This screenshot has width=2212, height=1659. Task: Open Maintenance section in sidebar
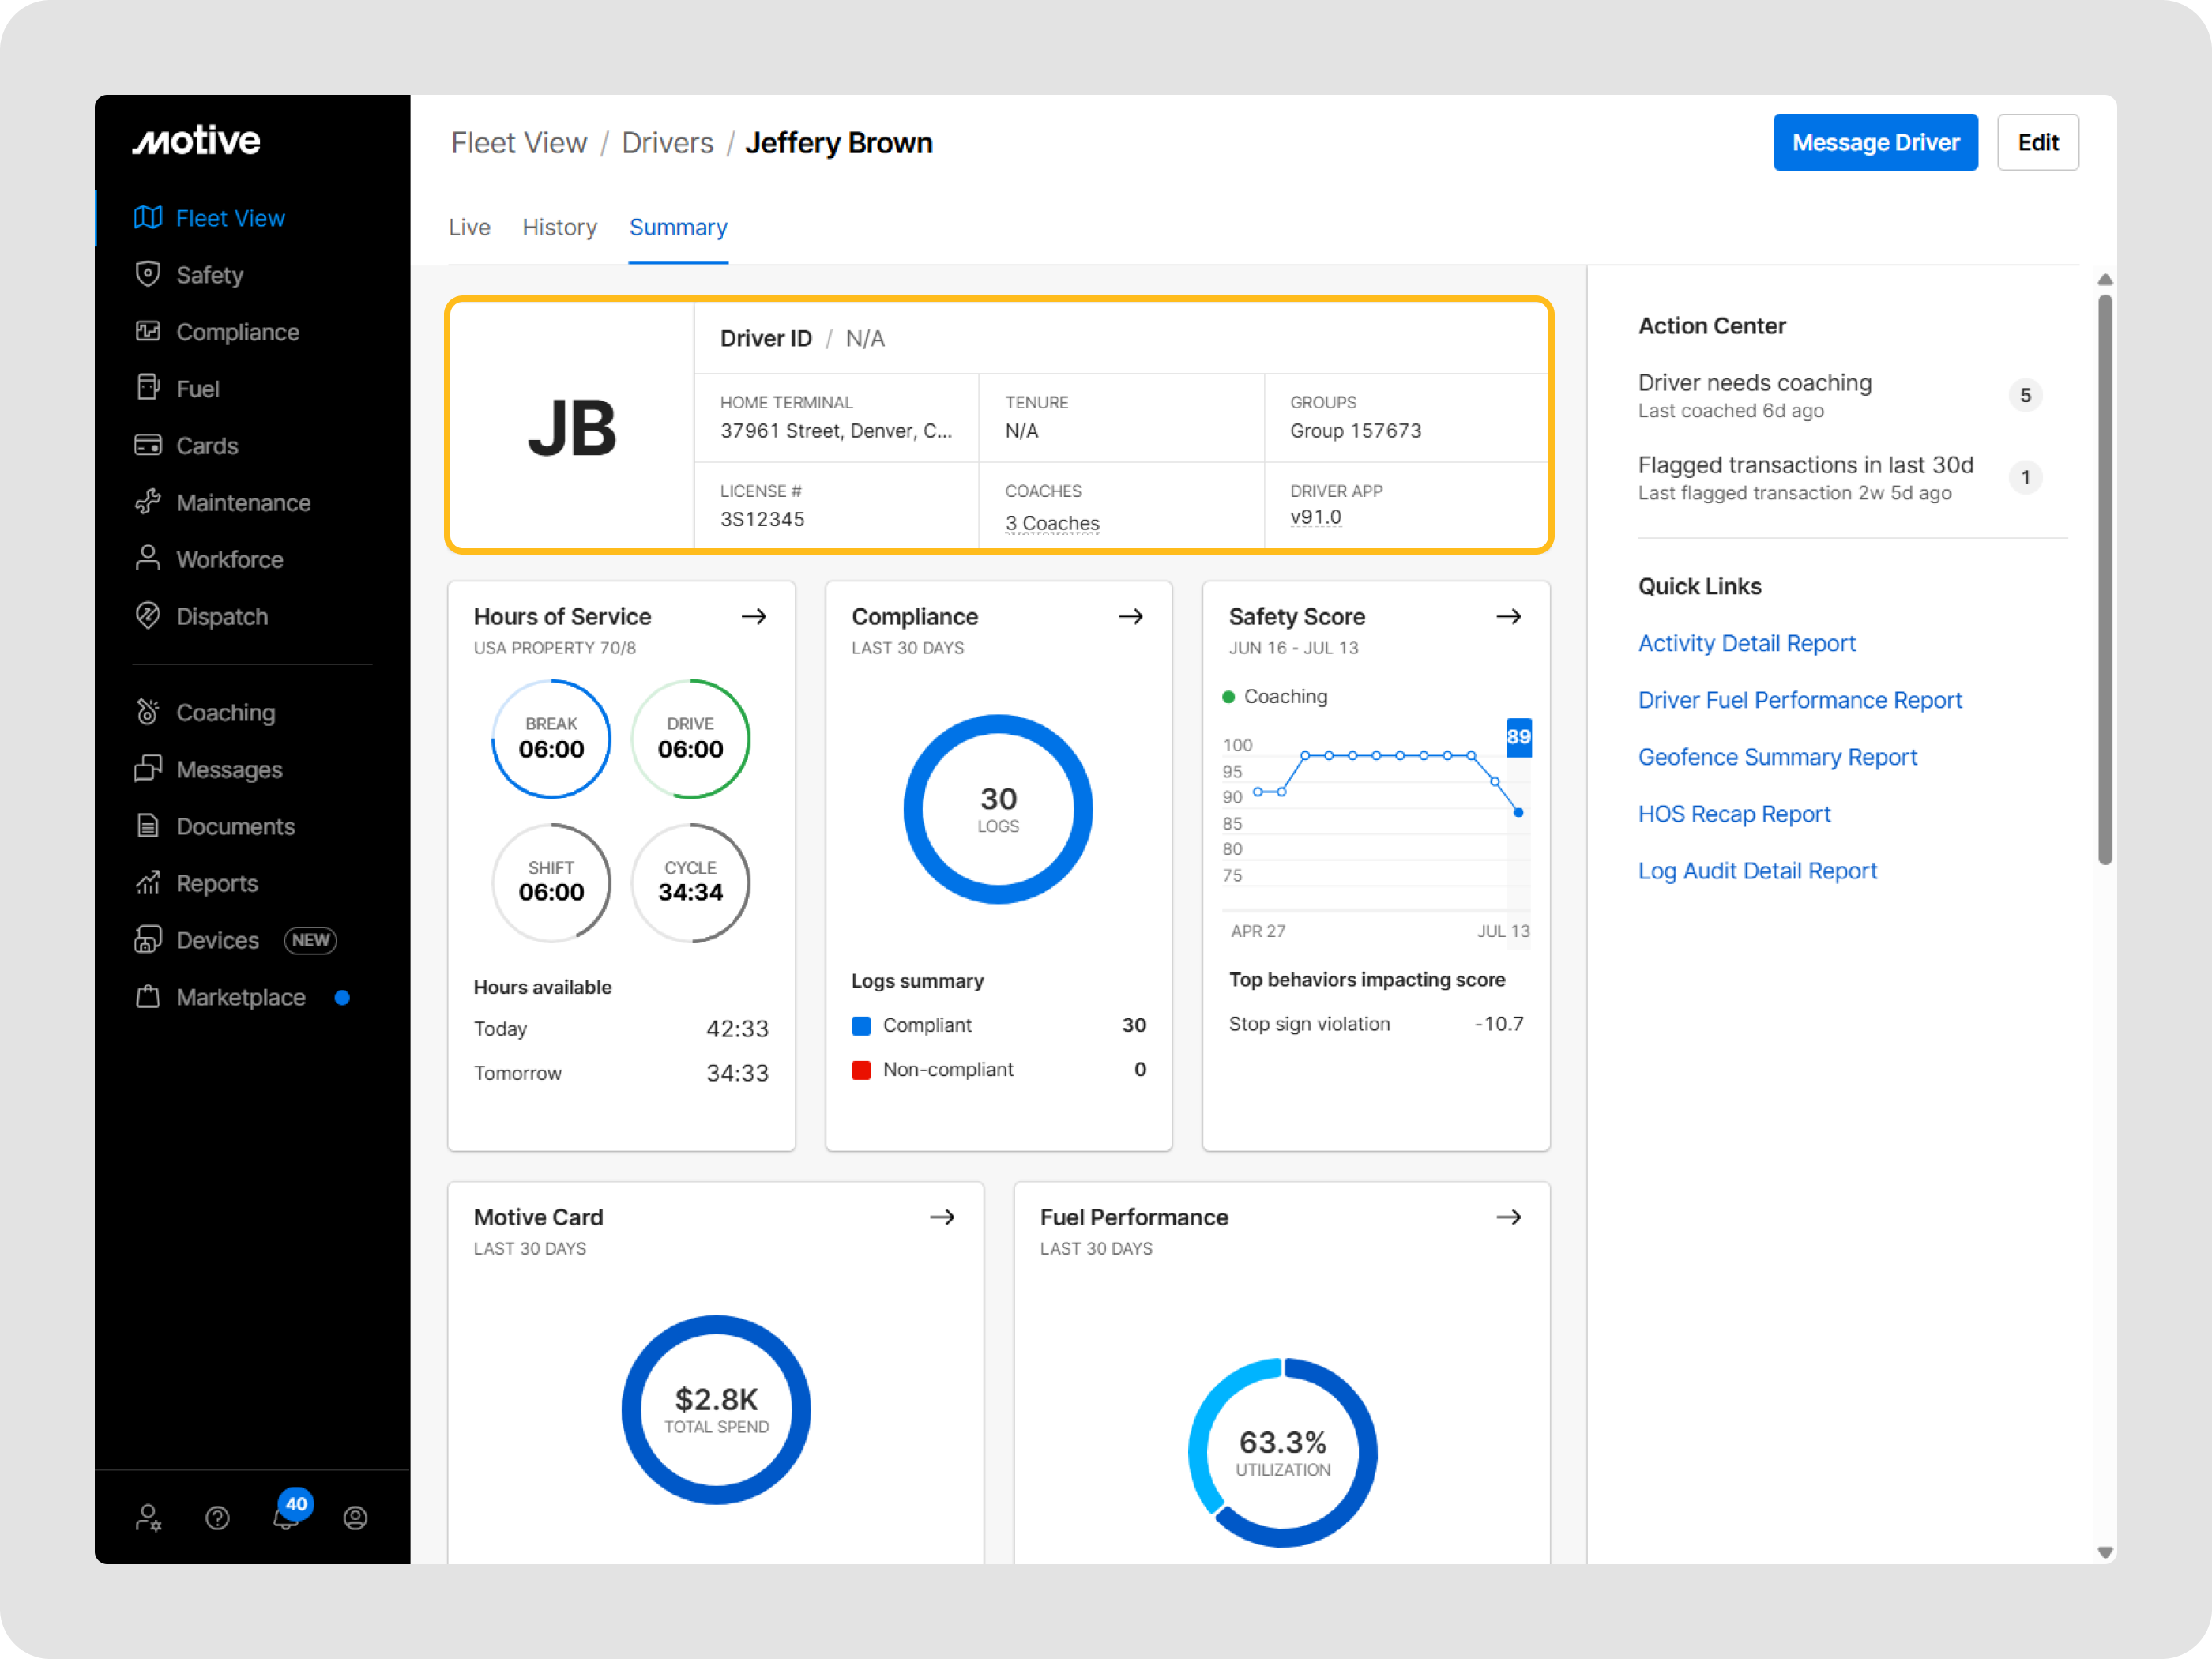point(243,503)
